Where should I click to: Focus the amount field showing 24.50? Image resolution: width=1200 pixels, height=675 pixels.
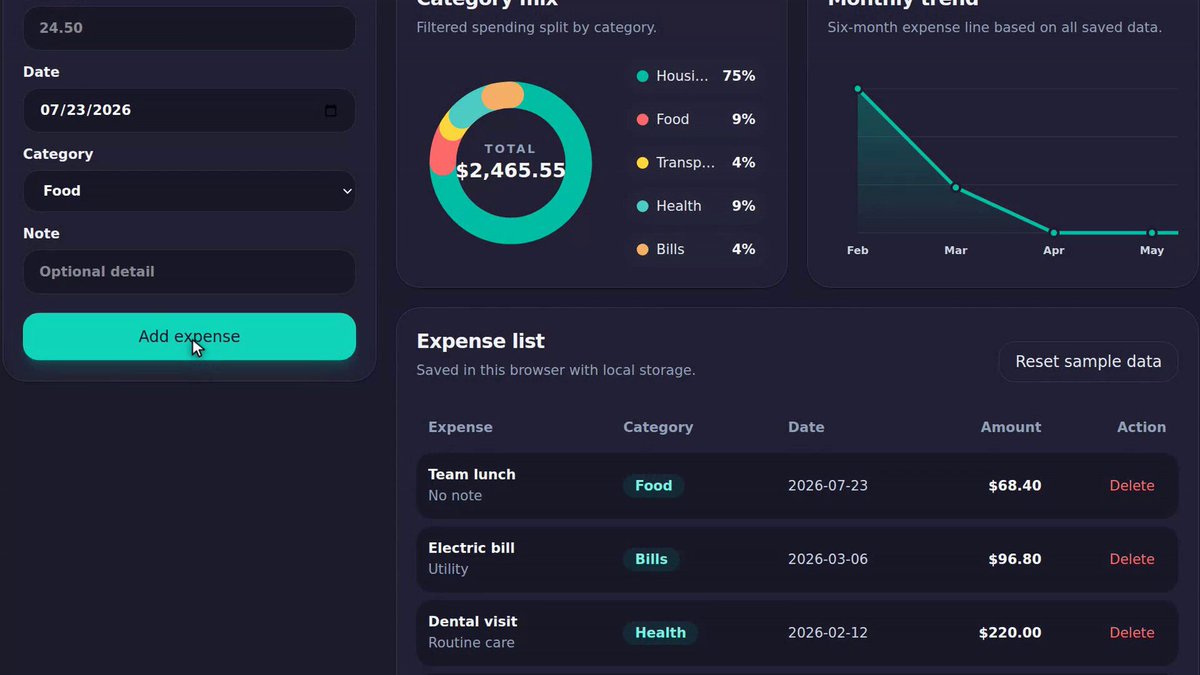pos(189,28)
